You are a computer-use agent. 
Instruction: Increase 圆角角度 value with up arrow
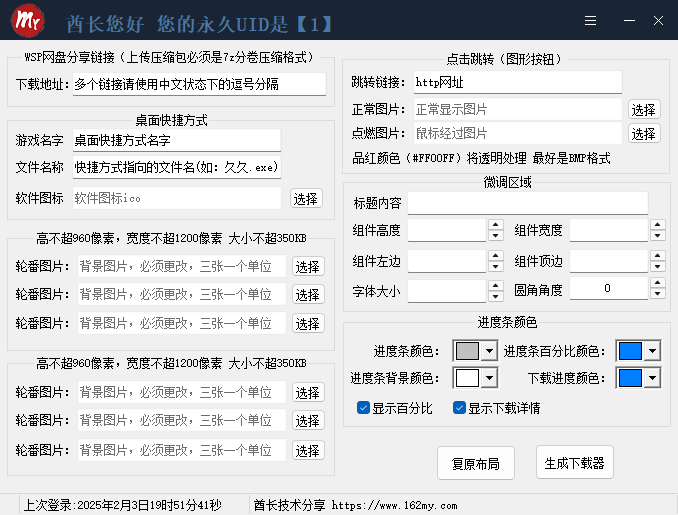[657, 283]
